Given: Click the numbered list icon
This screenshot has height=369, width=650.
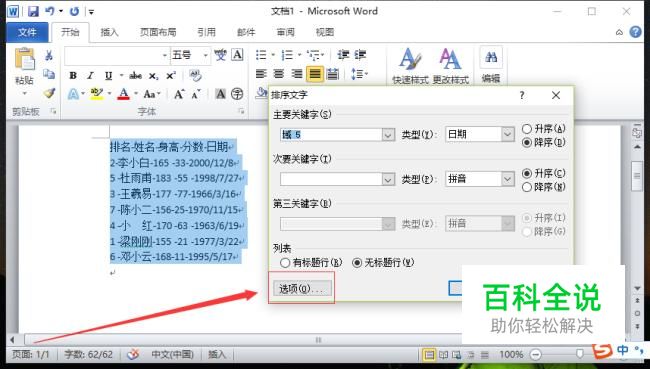Looking at the screenshot, I should pos(287,55).
